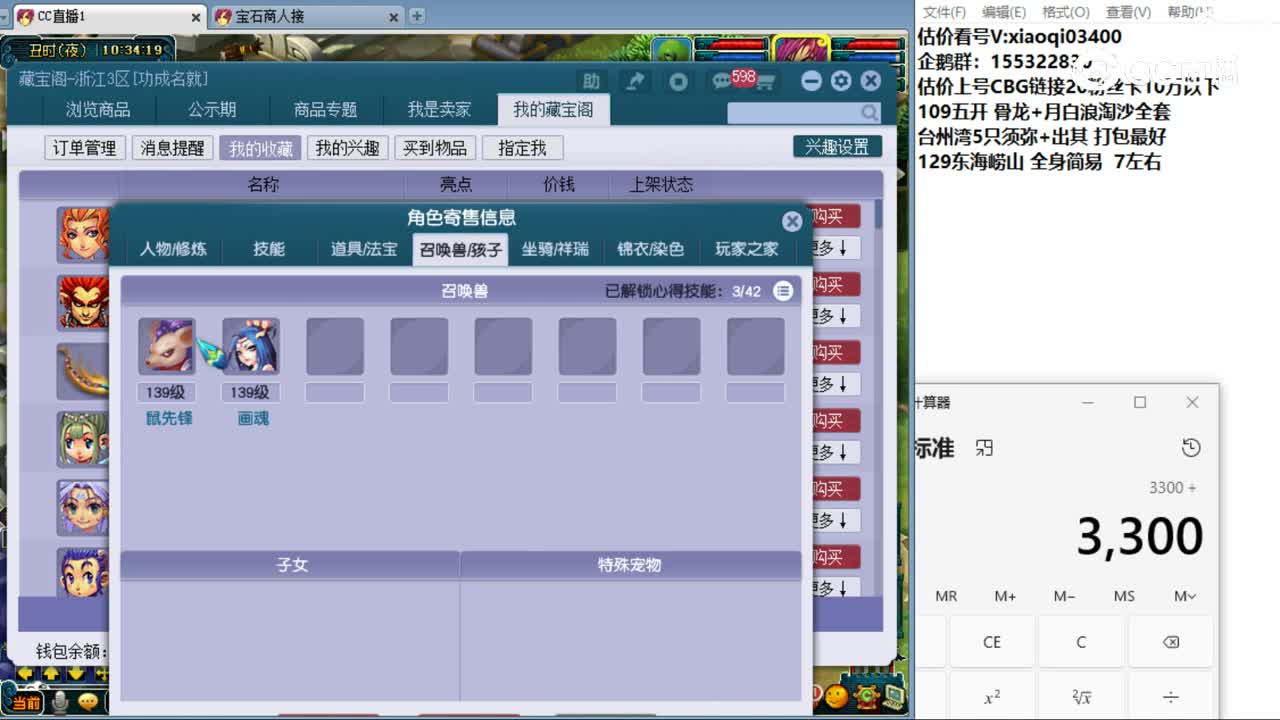Click the share arrow icon on the title bar
1280x720 pixels.
635,80
